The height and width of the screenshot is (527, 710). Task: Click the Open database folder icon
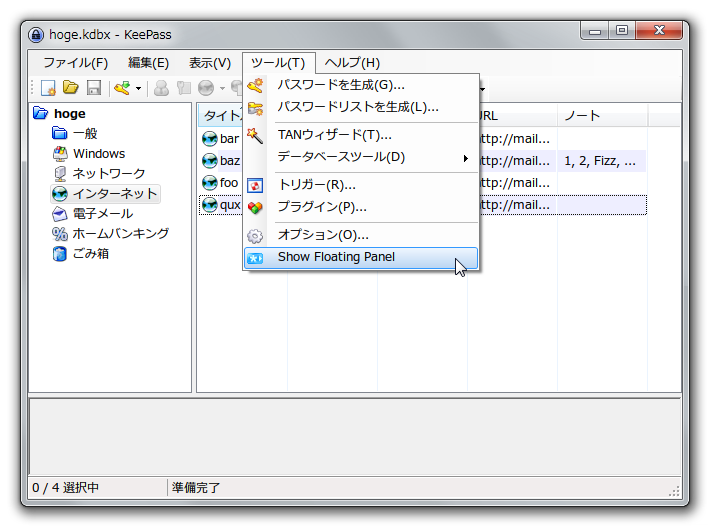[71, 87]
